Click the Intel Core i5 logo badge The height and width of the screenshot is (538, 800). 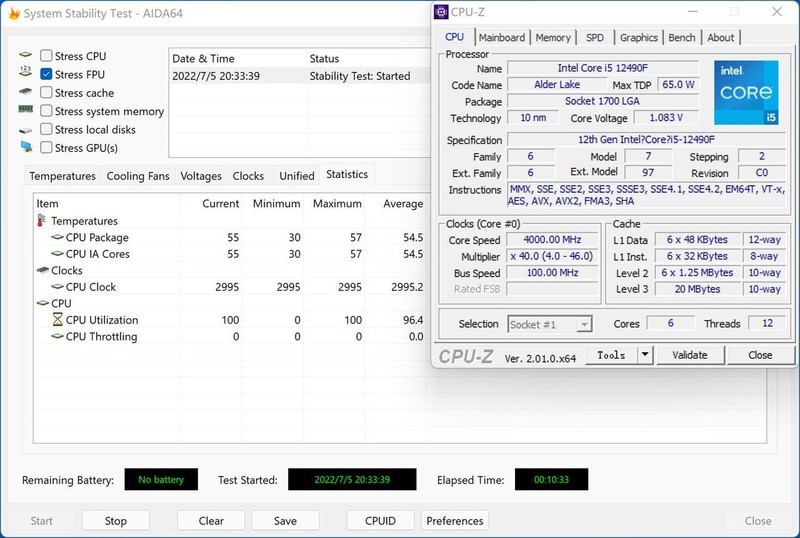(746, 93)
